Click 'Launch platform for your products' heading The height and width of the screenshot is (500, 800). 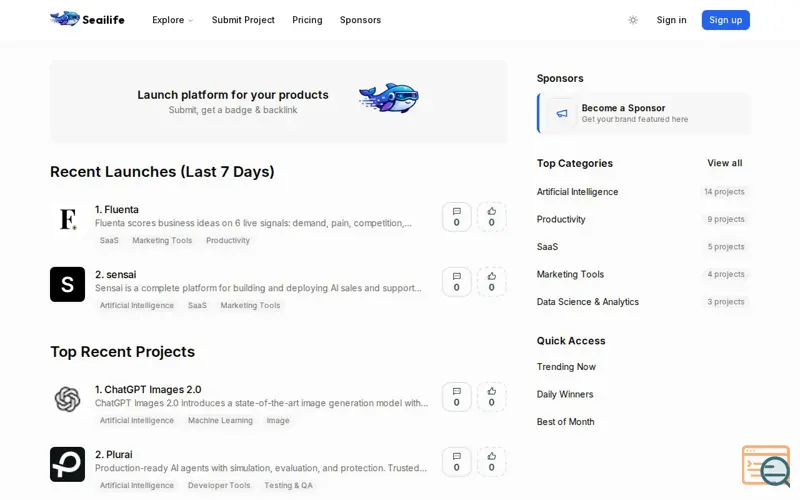233,95
